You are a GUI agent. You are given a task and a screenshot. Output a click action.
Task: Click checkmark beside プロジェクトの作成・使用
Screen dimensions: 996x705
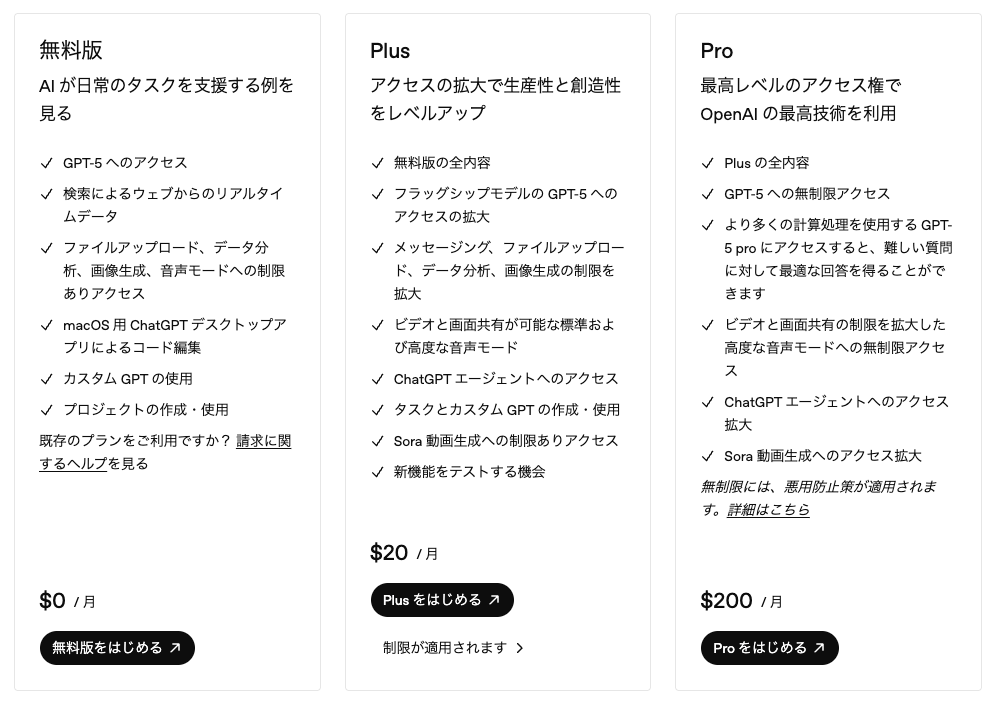[46, 410]
